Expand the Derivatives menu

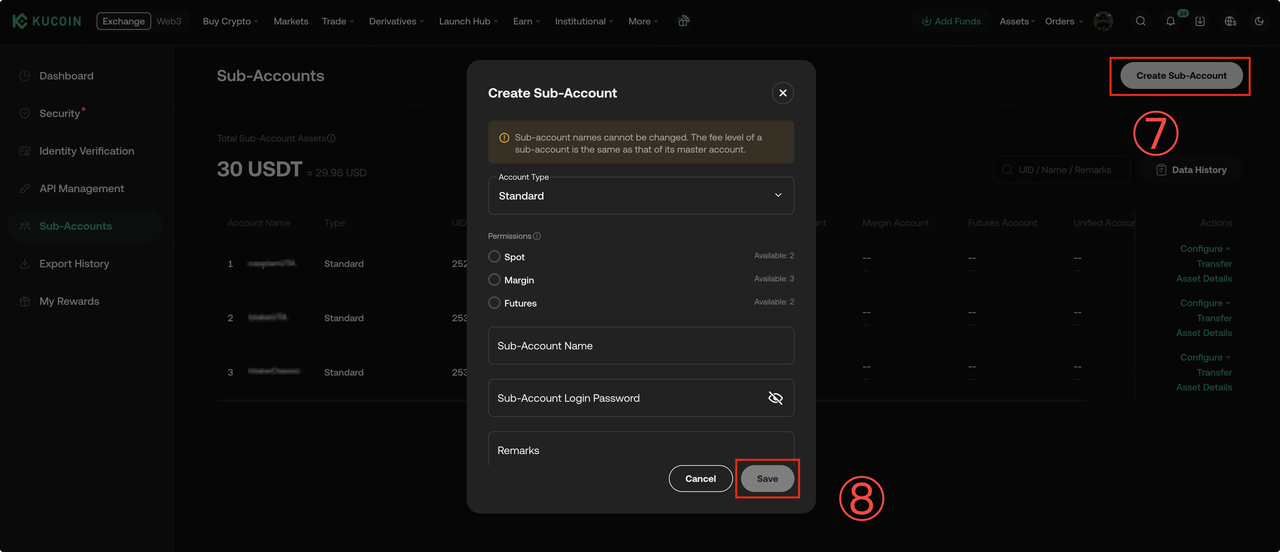click(395, 21)
